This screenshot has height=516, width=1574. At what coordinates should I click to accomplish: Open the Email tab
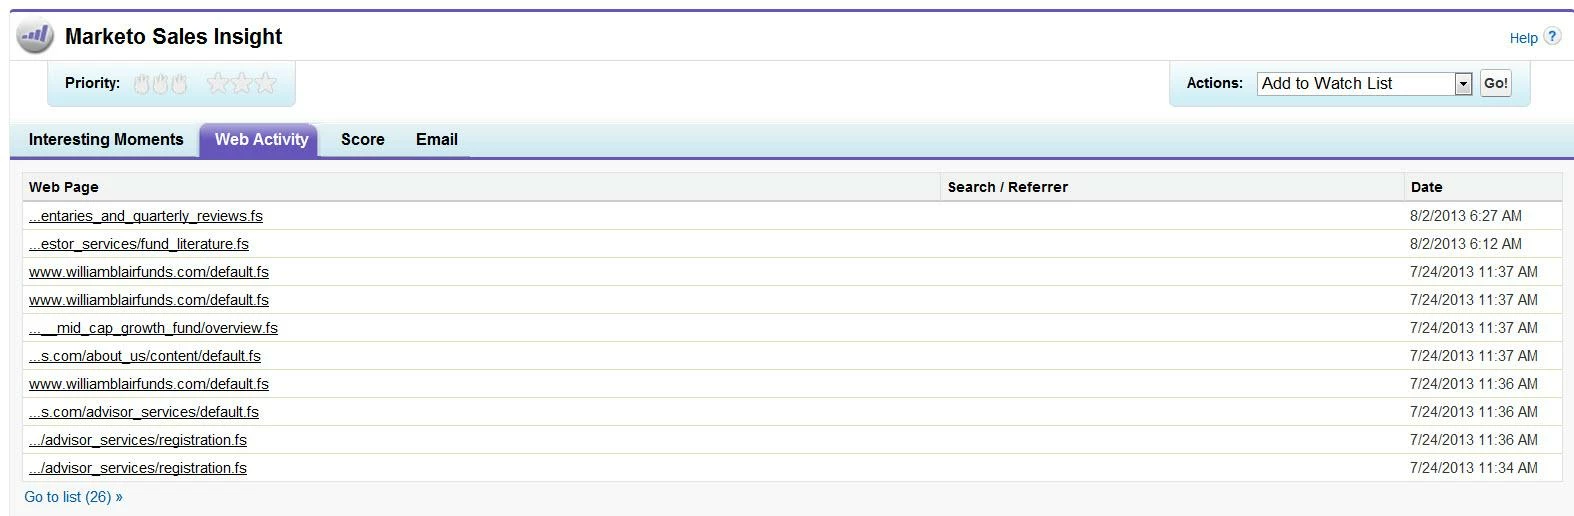pyautogui.click(x=436, y=139)
